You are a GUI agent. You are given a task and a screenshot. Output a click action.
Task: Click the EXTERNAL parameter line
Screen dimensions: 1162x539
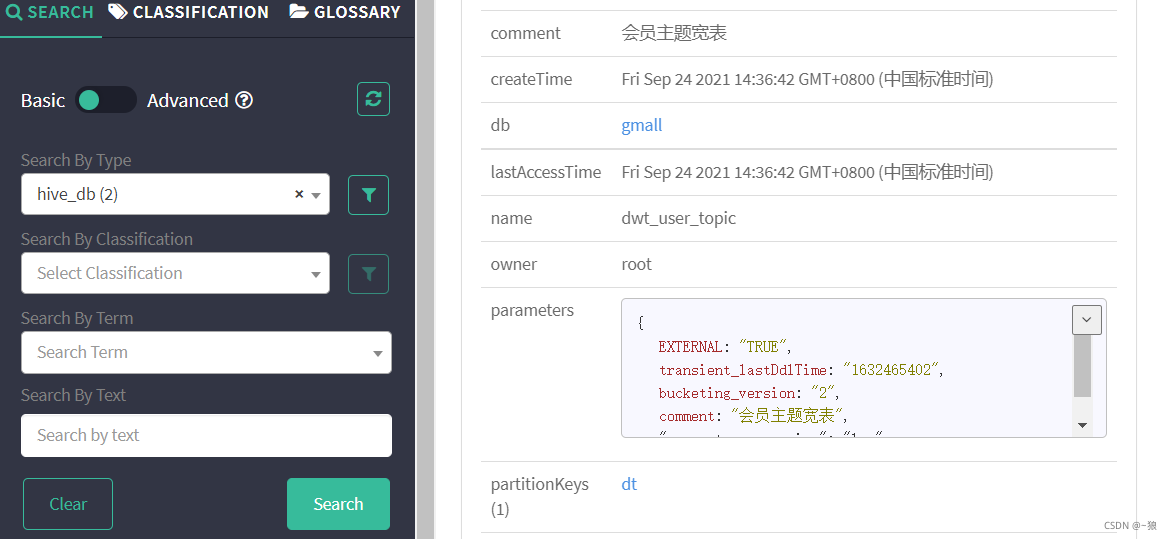726,347
